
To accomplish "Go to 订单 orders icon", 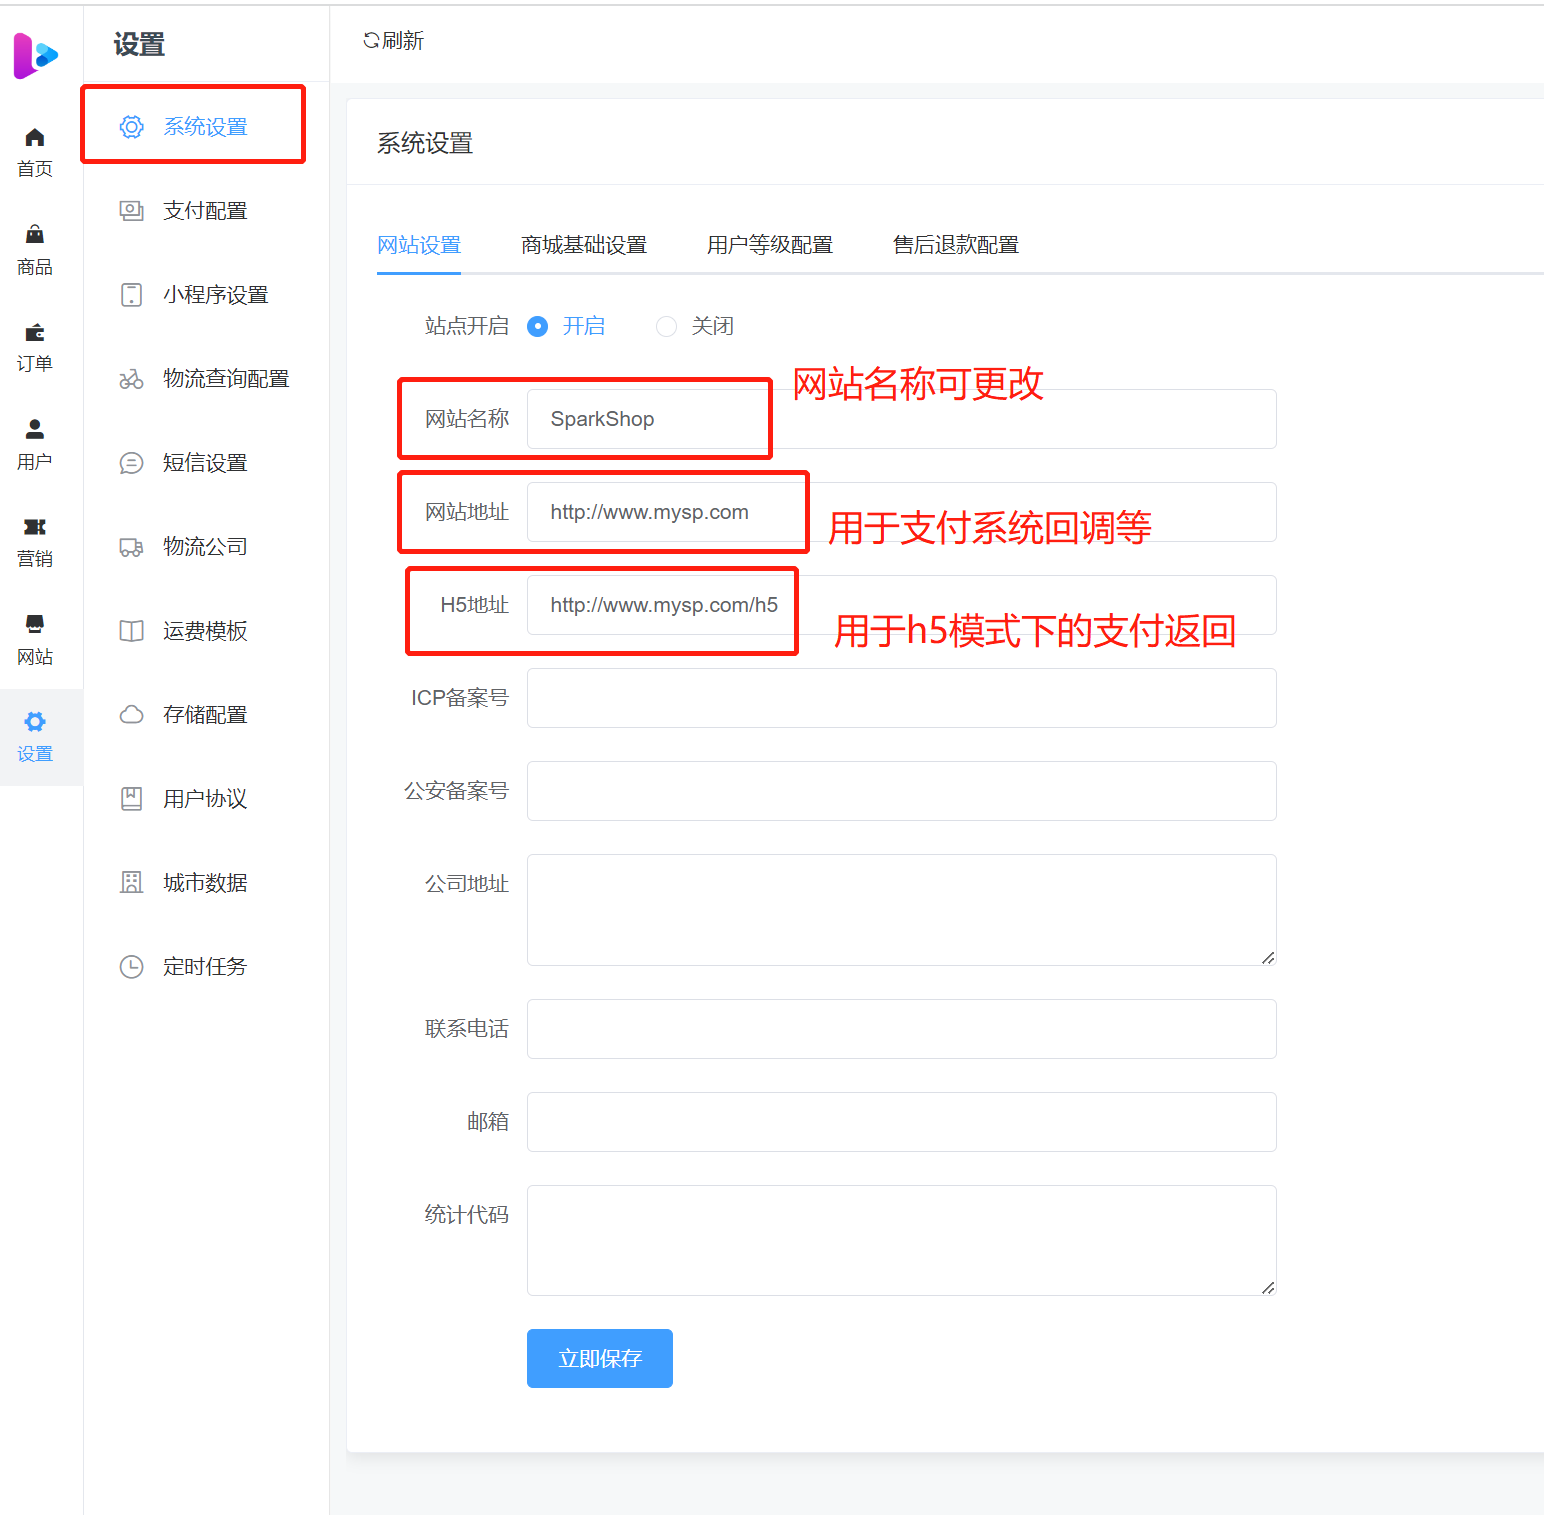I will 35,332.
